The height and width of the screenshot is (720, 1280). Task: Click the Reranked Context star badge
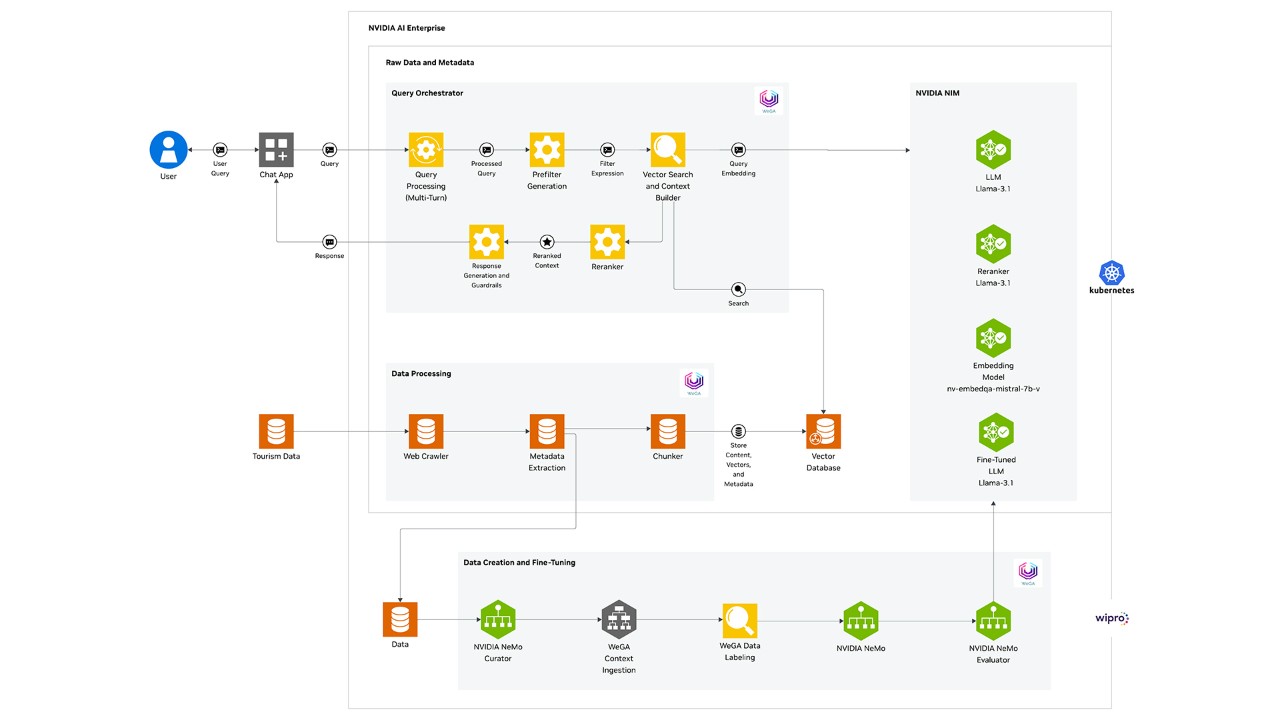547,241
